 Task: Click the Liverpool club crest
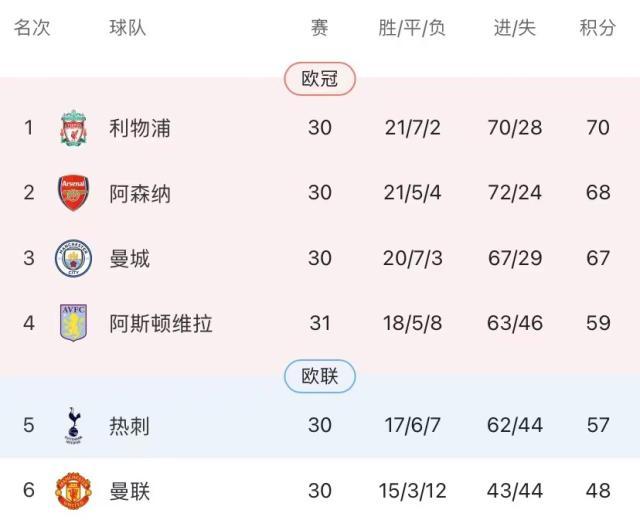(73, 128)
